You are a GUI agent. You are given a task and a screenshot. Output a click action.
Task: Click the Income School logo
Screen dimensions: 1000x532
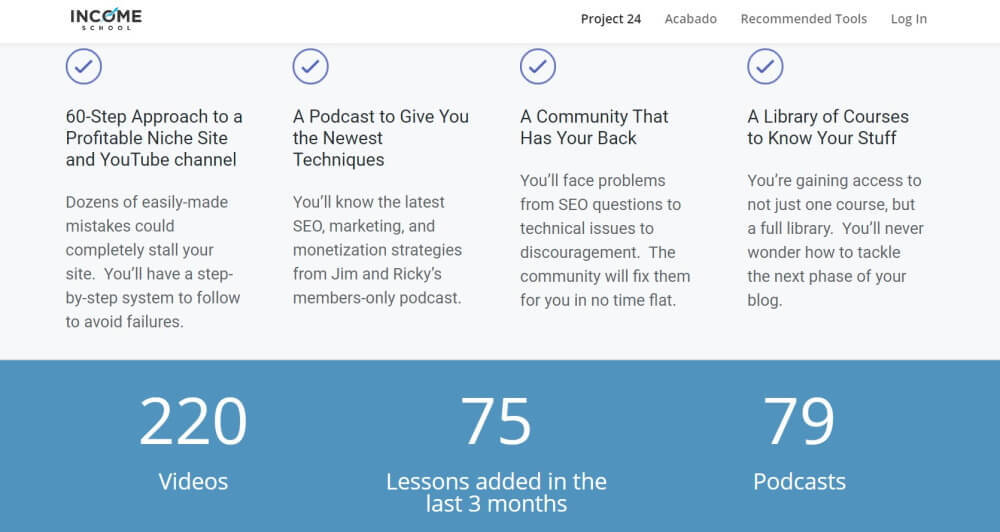pos(106,19)
